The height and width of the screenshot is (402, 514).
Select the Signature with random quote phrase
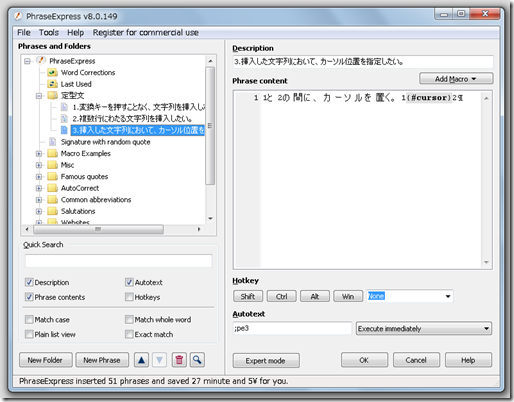(105, 142)
